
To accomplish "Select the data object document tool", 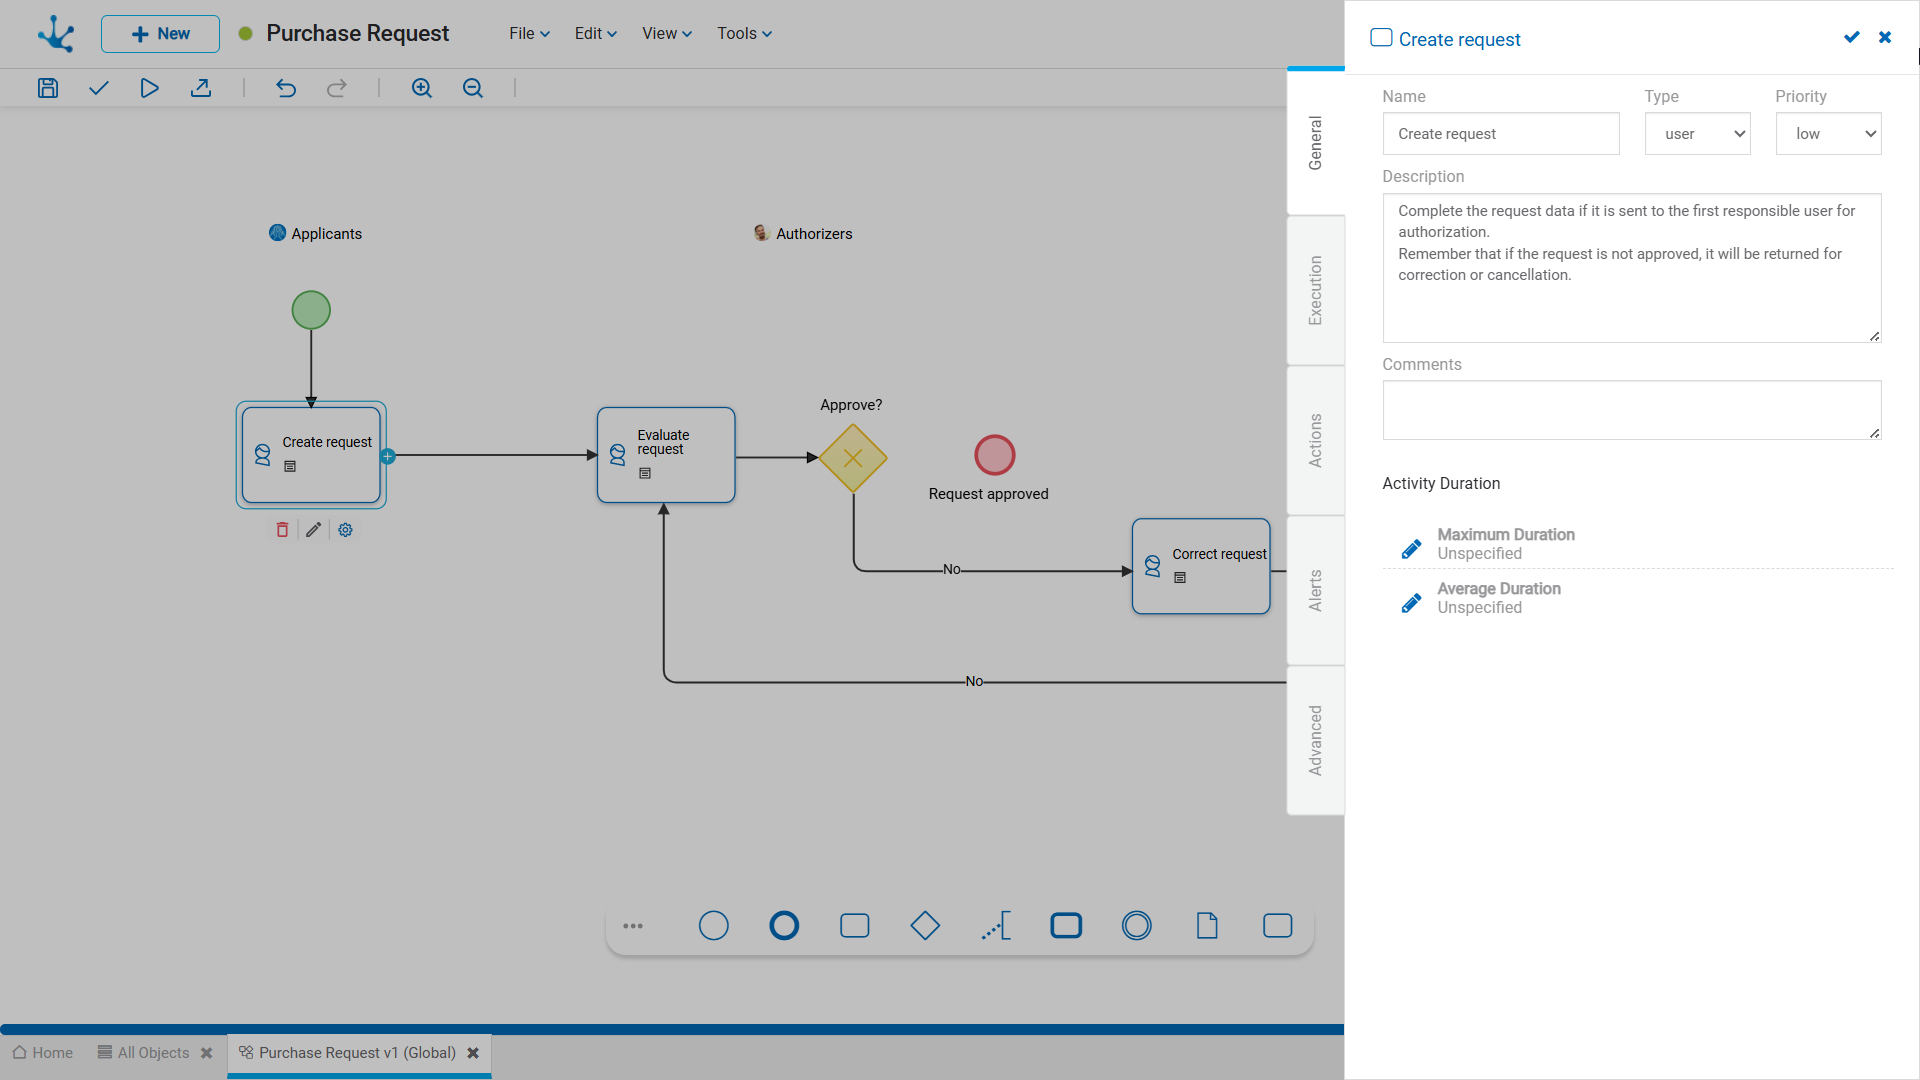I will point(1207,926).
